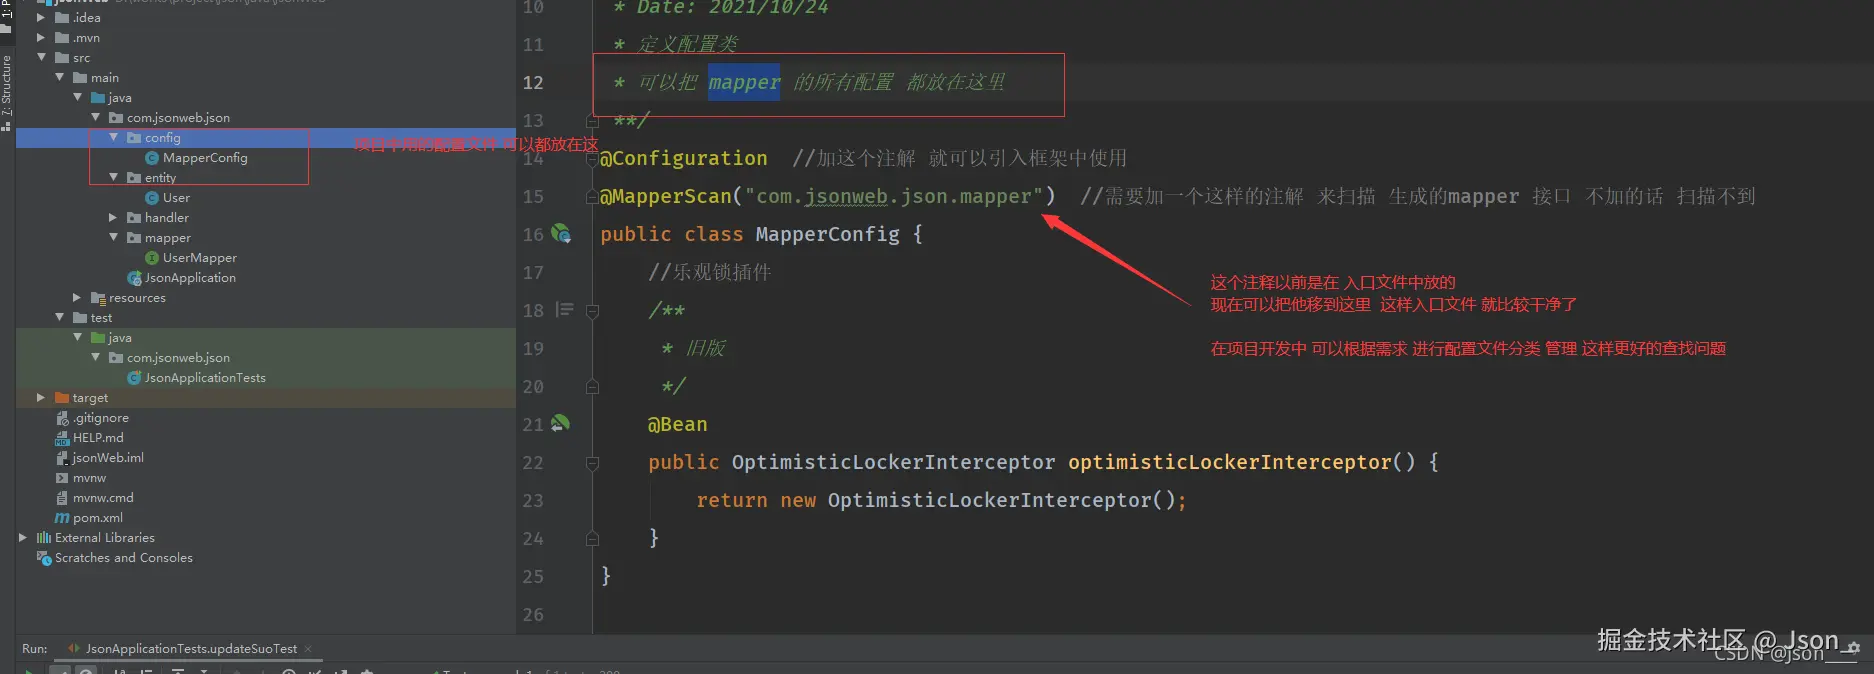
Task: Expand the handler package arrow
Action: point(113,218)
